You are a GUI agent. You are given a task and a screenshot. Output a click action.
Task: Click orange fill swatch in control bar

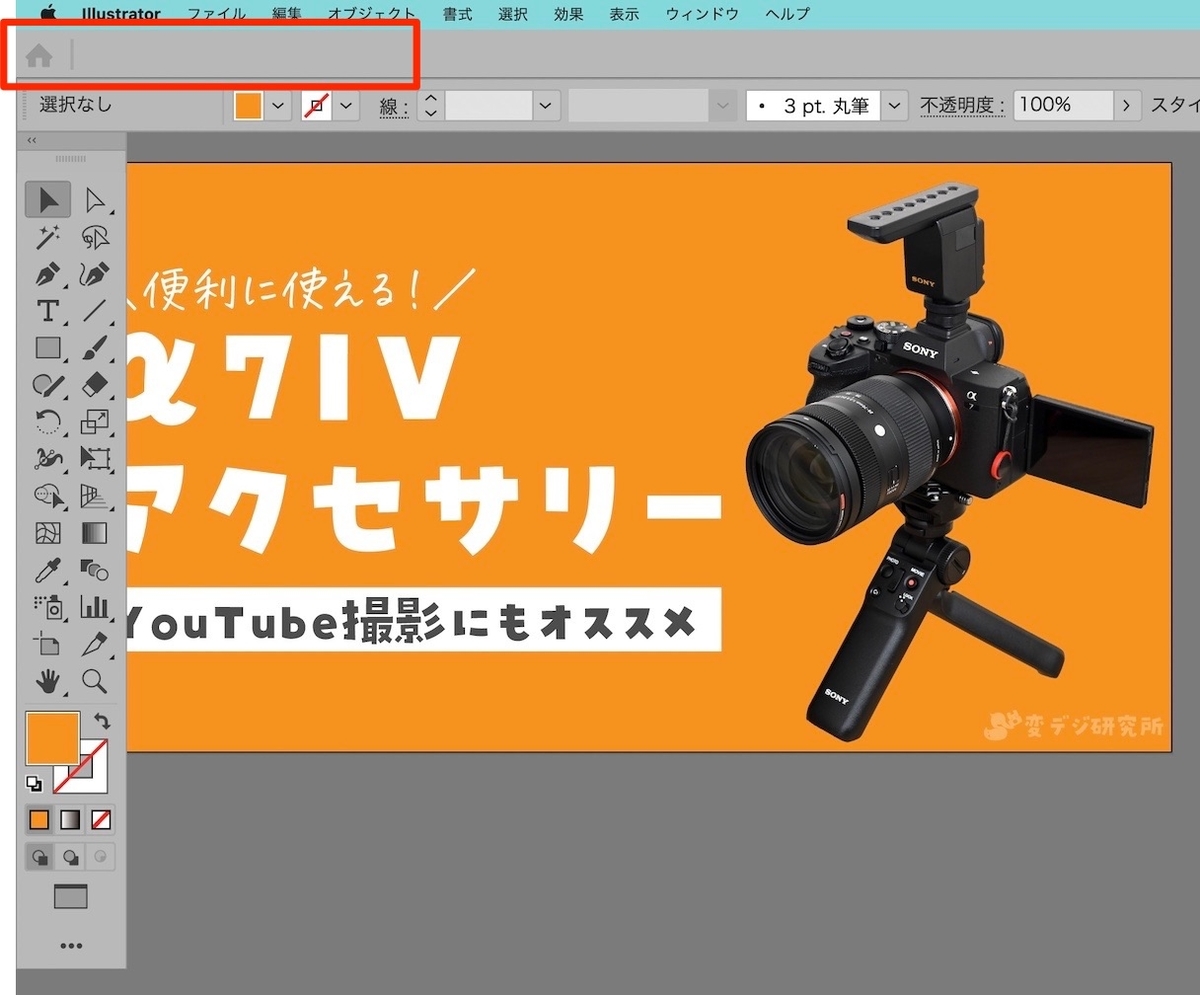pyautogui.click(x=248, y=105)
